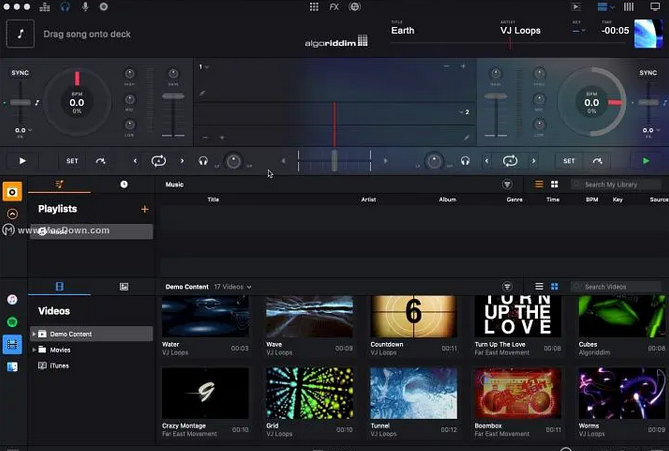Click the left deck SET cue button
Screen dimensions: 669x451
click(x=72, y=160)
